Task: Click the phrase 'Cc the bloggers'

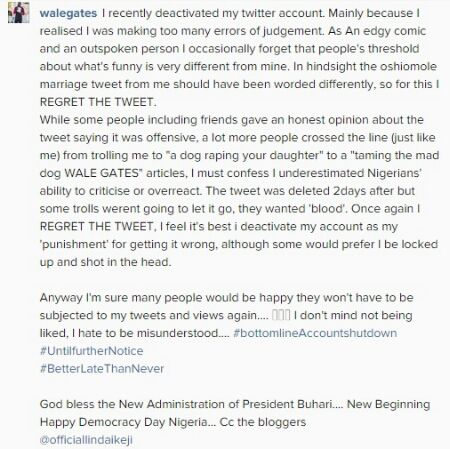Action: [x=263, y=422]
